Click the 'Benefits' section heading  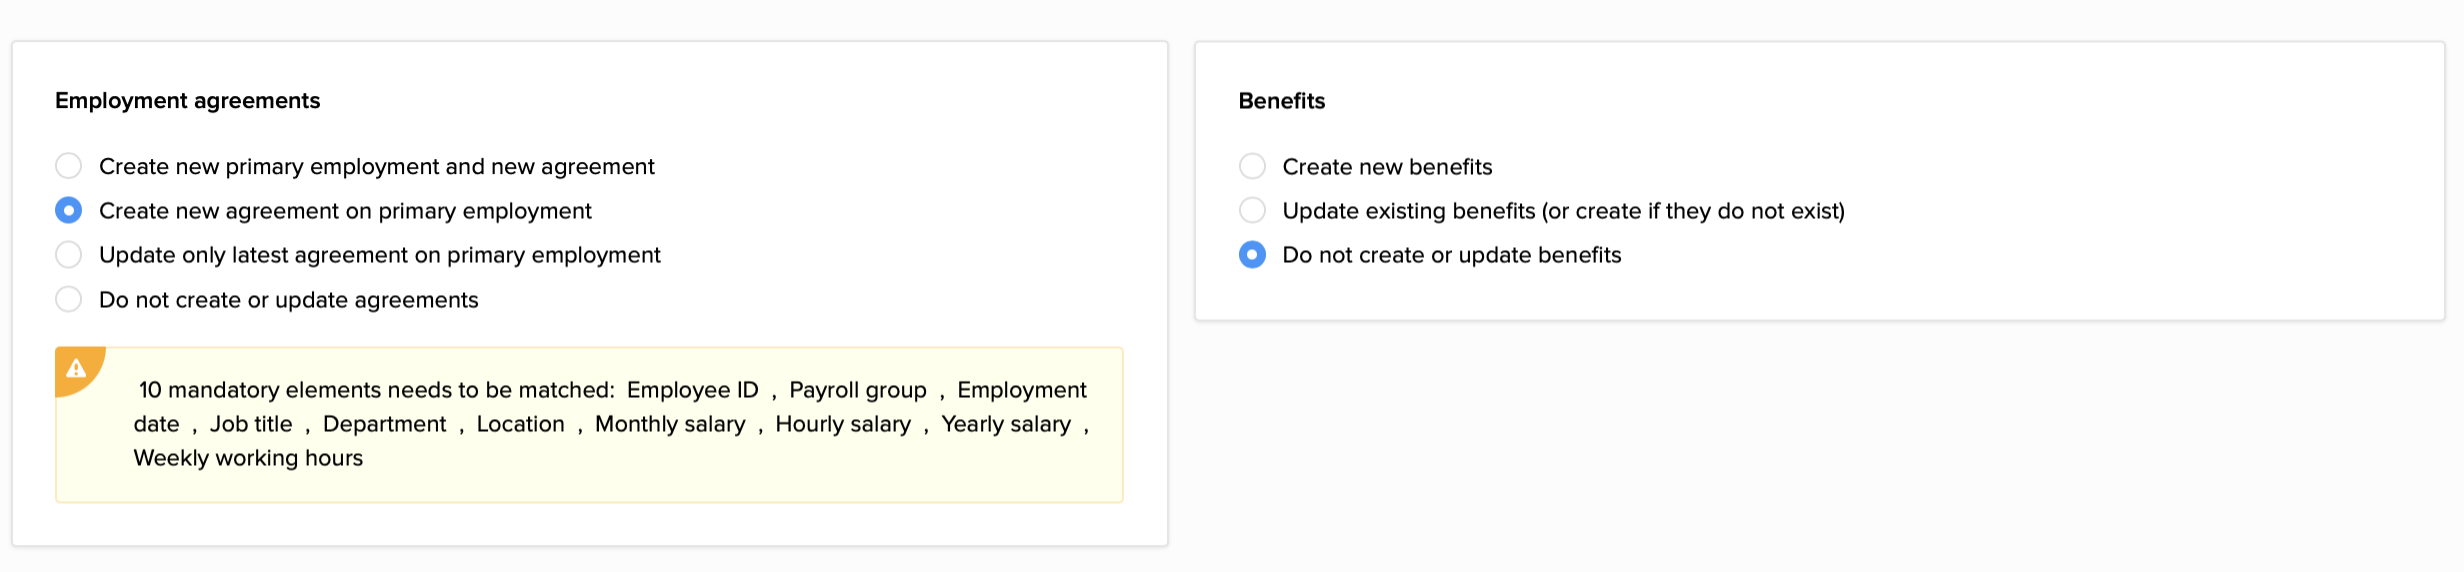click(1281, 101)
